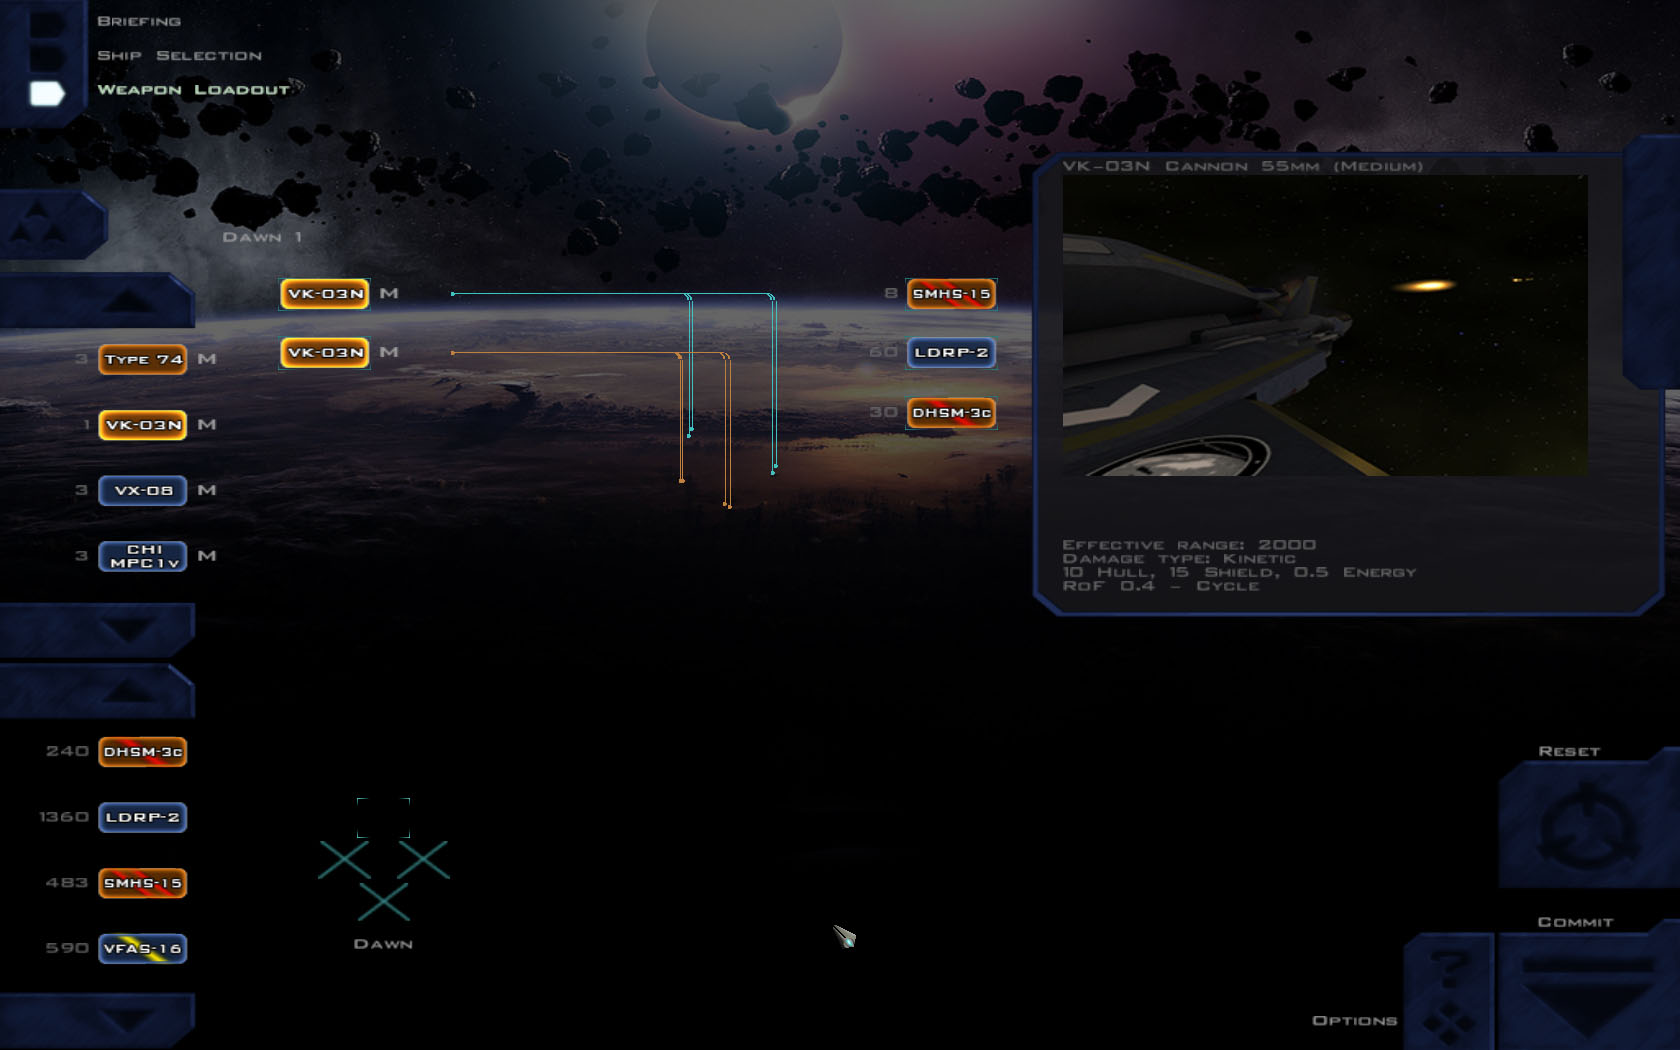
Task: Select the bottom Dawn wing X slot
Action: point(384,902)
